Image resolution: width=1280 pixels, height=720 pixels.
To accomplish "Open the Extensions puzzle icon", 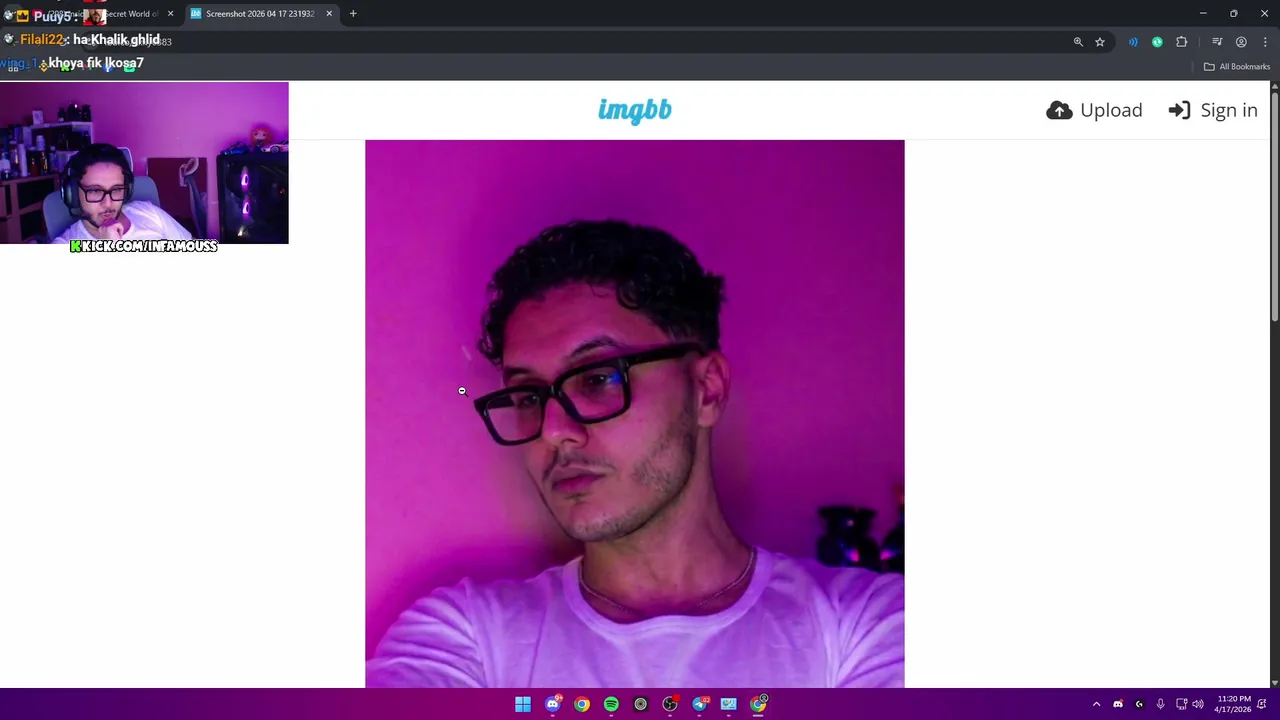I will coord(1181,42).
